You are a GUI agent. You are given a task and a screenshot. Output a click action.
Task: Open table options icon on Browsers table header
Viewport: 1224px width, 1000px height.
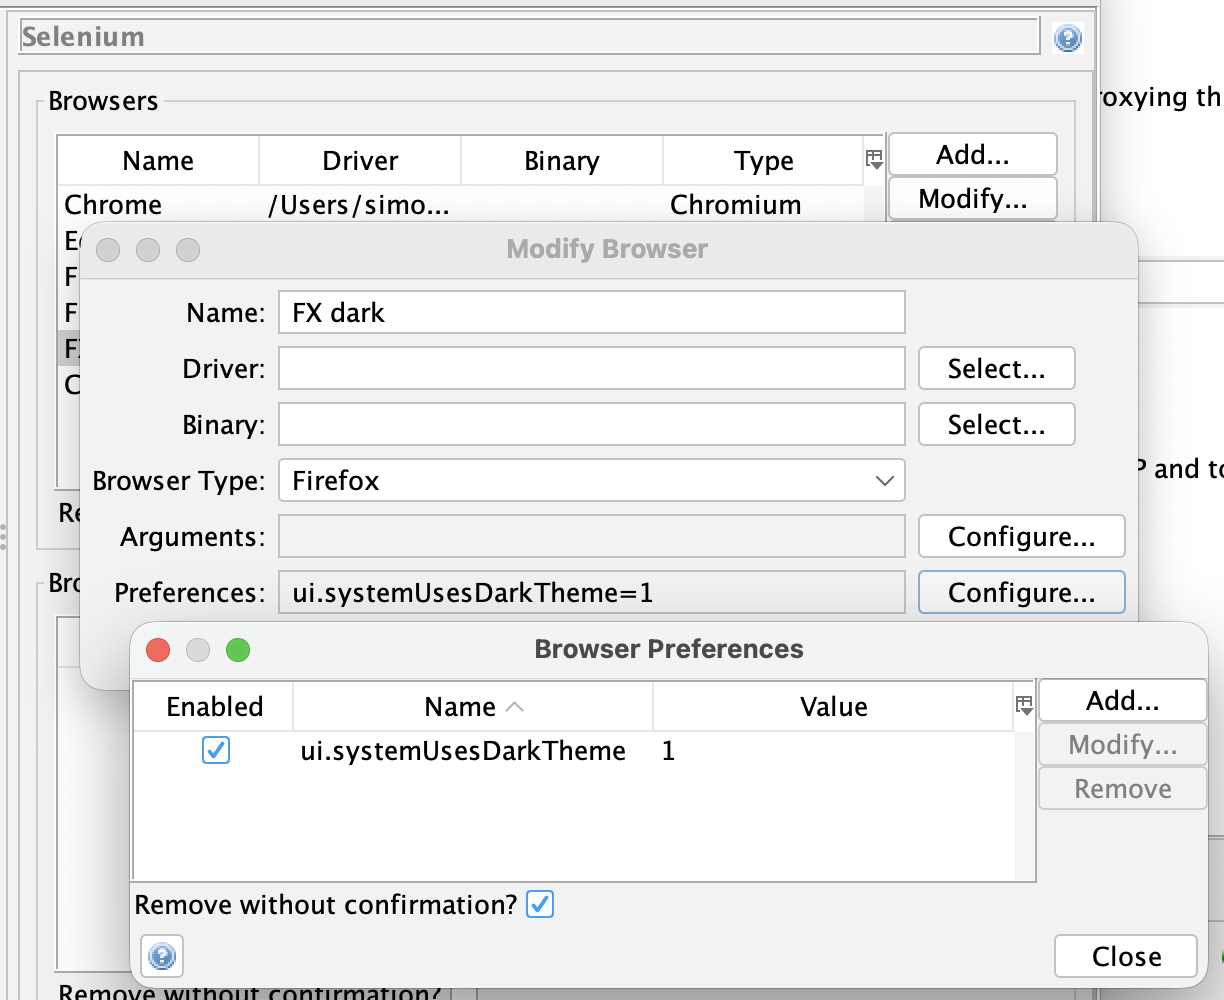tap(872, 157)
